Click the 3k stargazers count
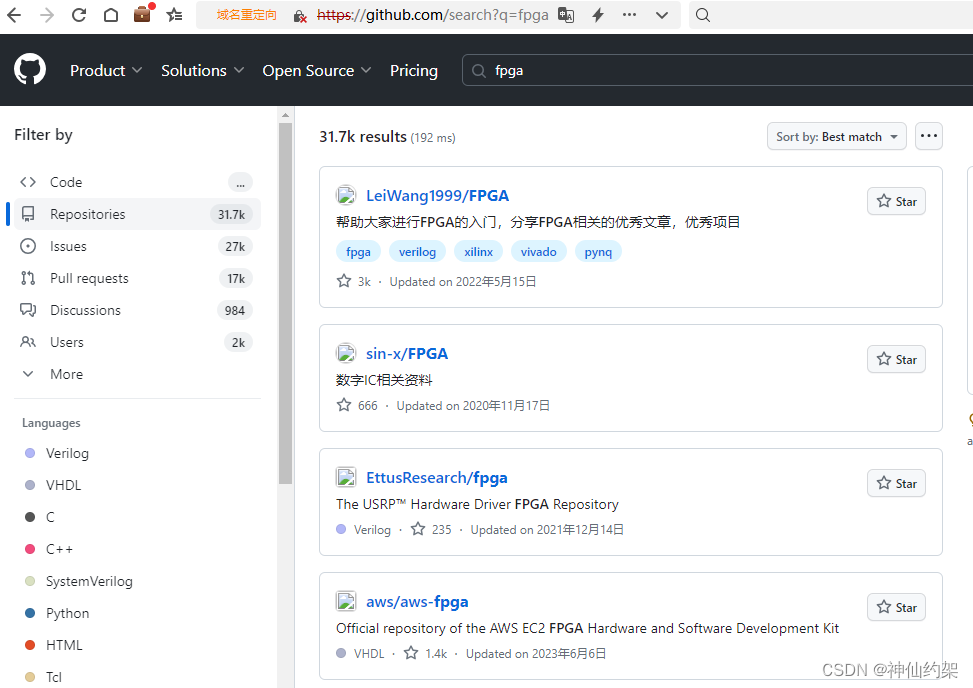The height and width of the screenshot is (688, 973). (x=354, y=282)
